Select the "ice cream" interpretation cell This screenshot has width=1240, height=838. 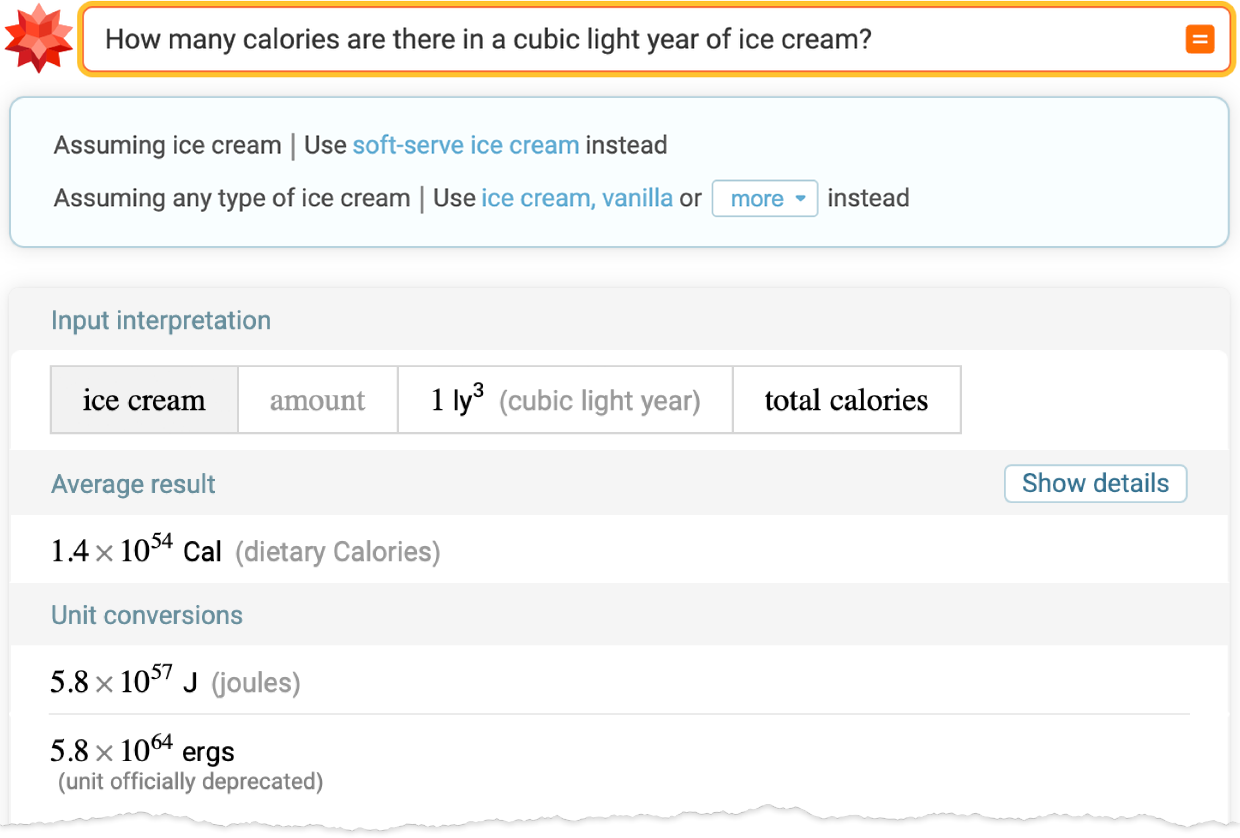(x=144, y=400)
